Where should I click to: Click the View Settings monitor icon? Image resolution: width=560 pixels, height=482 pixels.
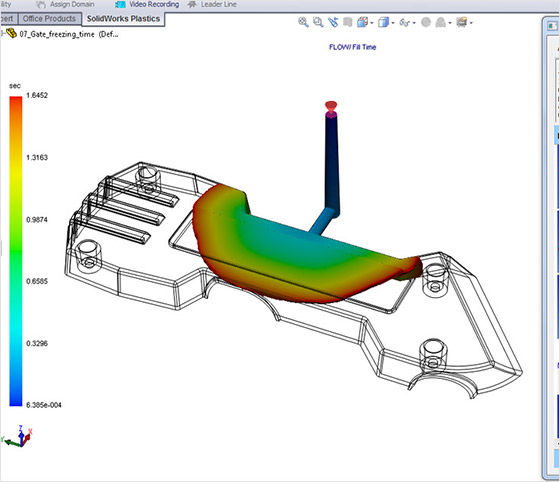point(462,22)
